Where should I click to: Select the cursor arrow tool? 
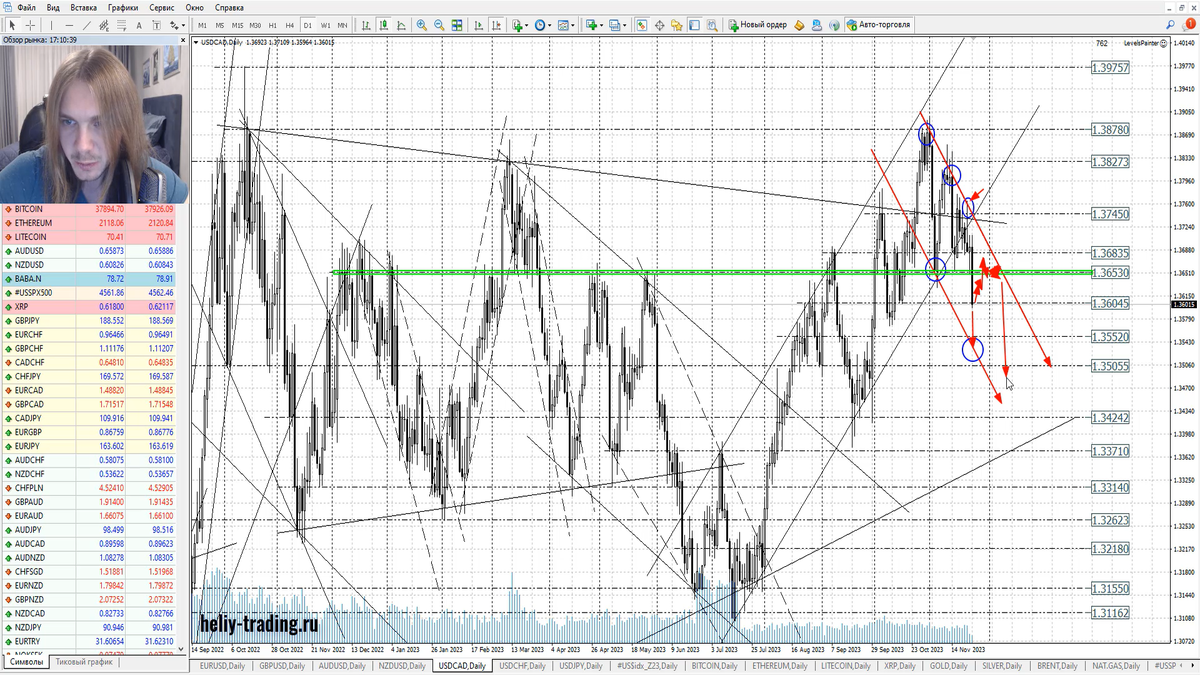pos(12,24)
